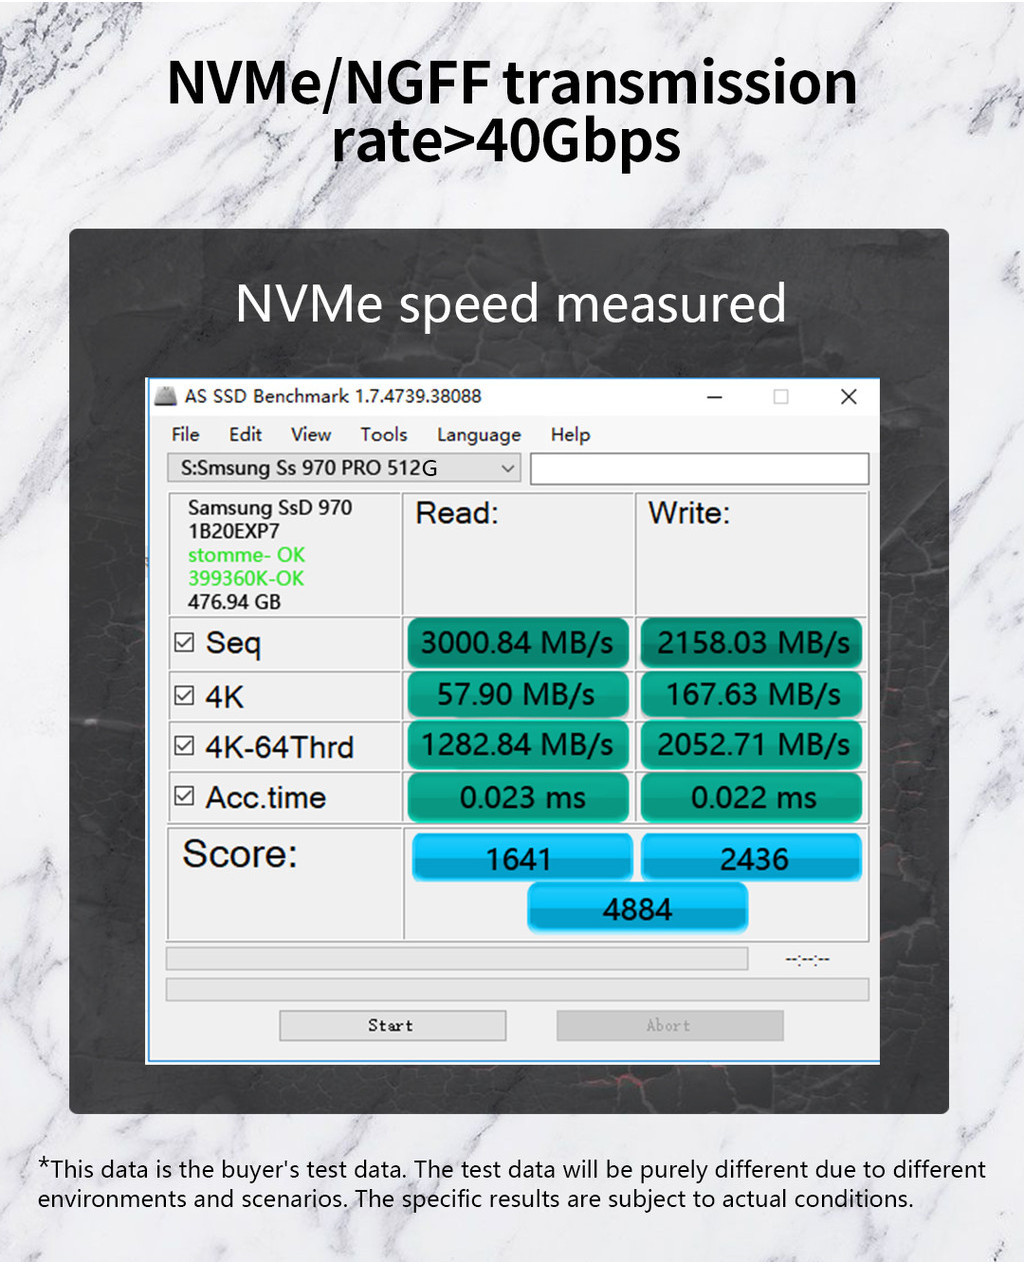Open the File menu

click(x=184, y=434)
